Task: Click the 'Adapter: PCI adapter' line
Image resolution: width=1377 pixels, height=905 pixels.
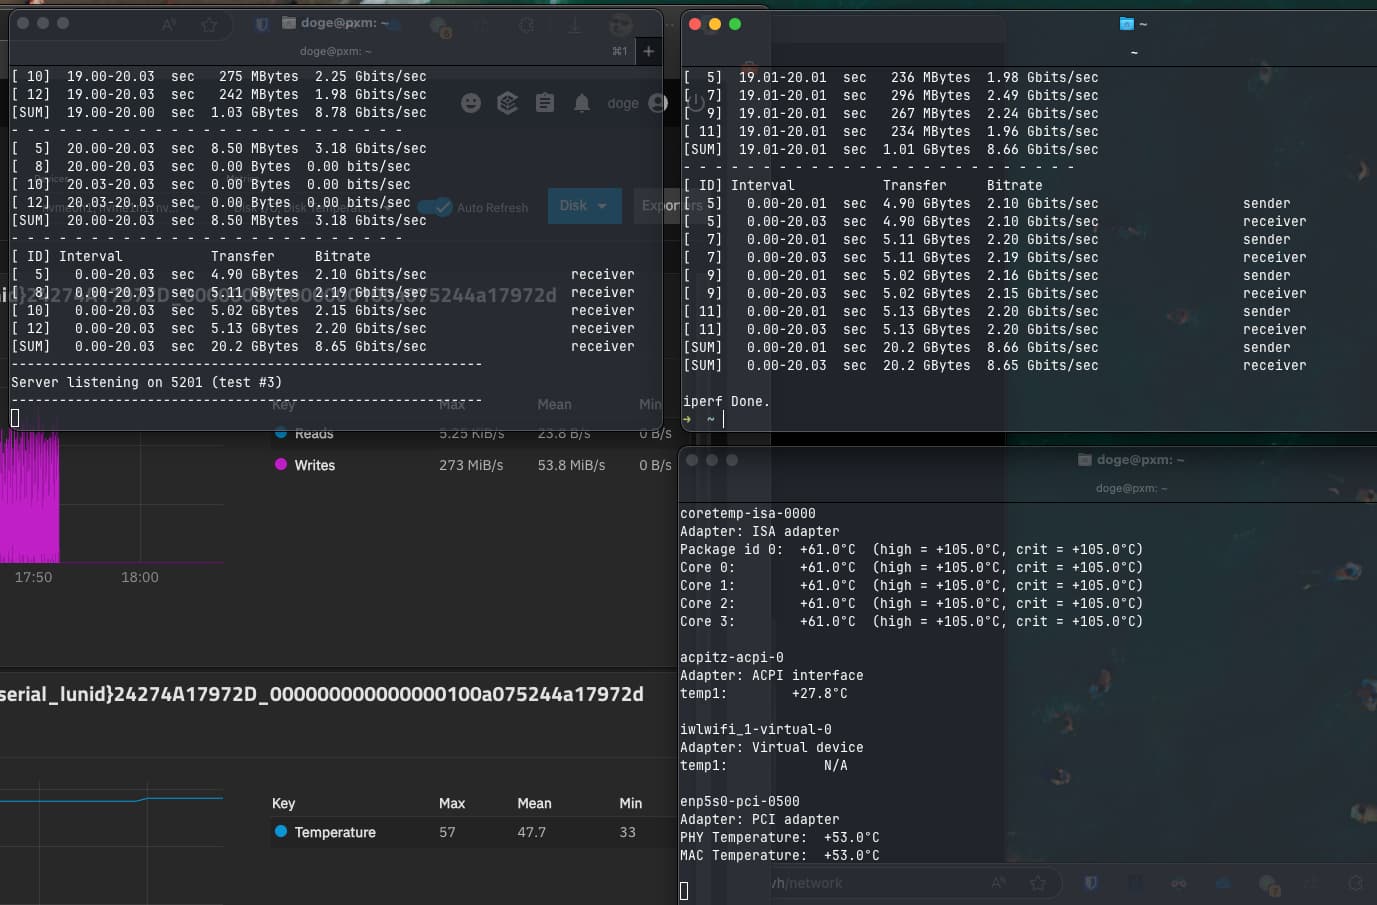Action: click(x=760, y=819)
